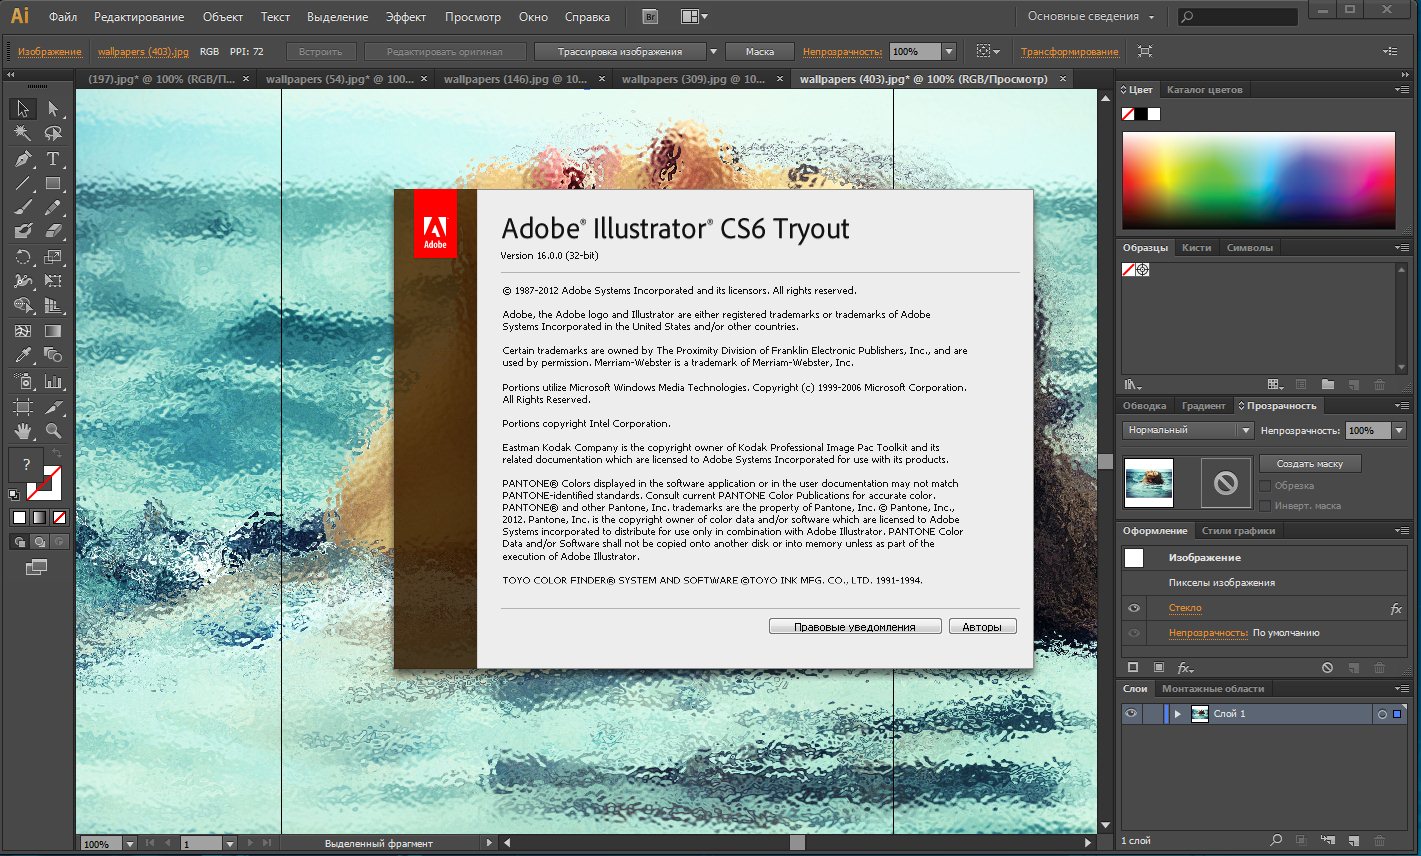1421x856 pixels.
Task: Set the toolbox paint mode to Color
Action: point(18,517)
